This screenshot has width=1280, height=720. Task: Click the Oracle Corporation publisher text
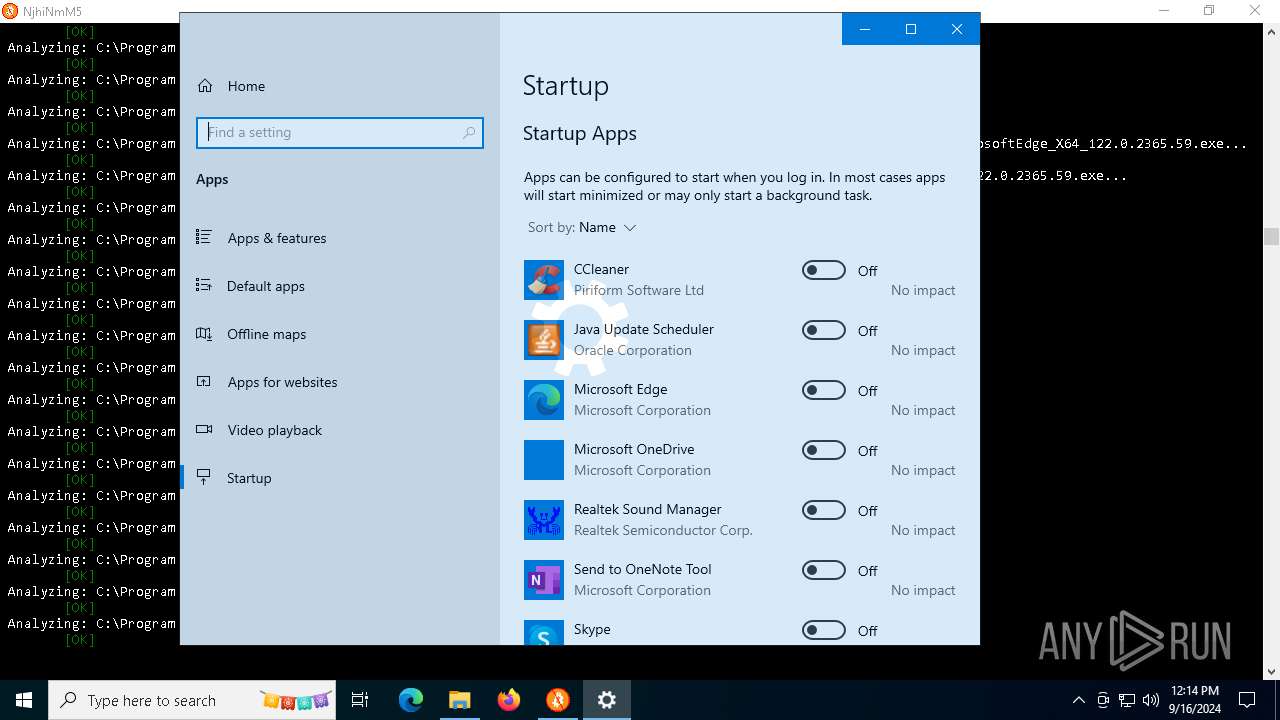click(633, 350)
